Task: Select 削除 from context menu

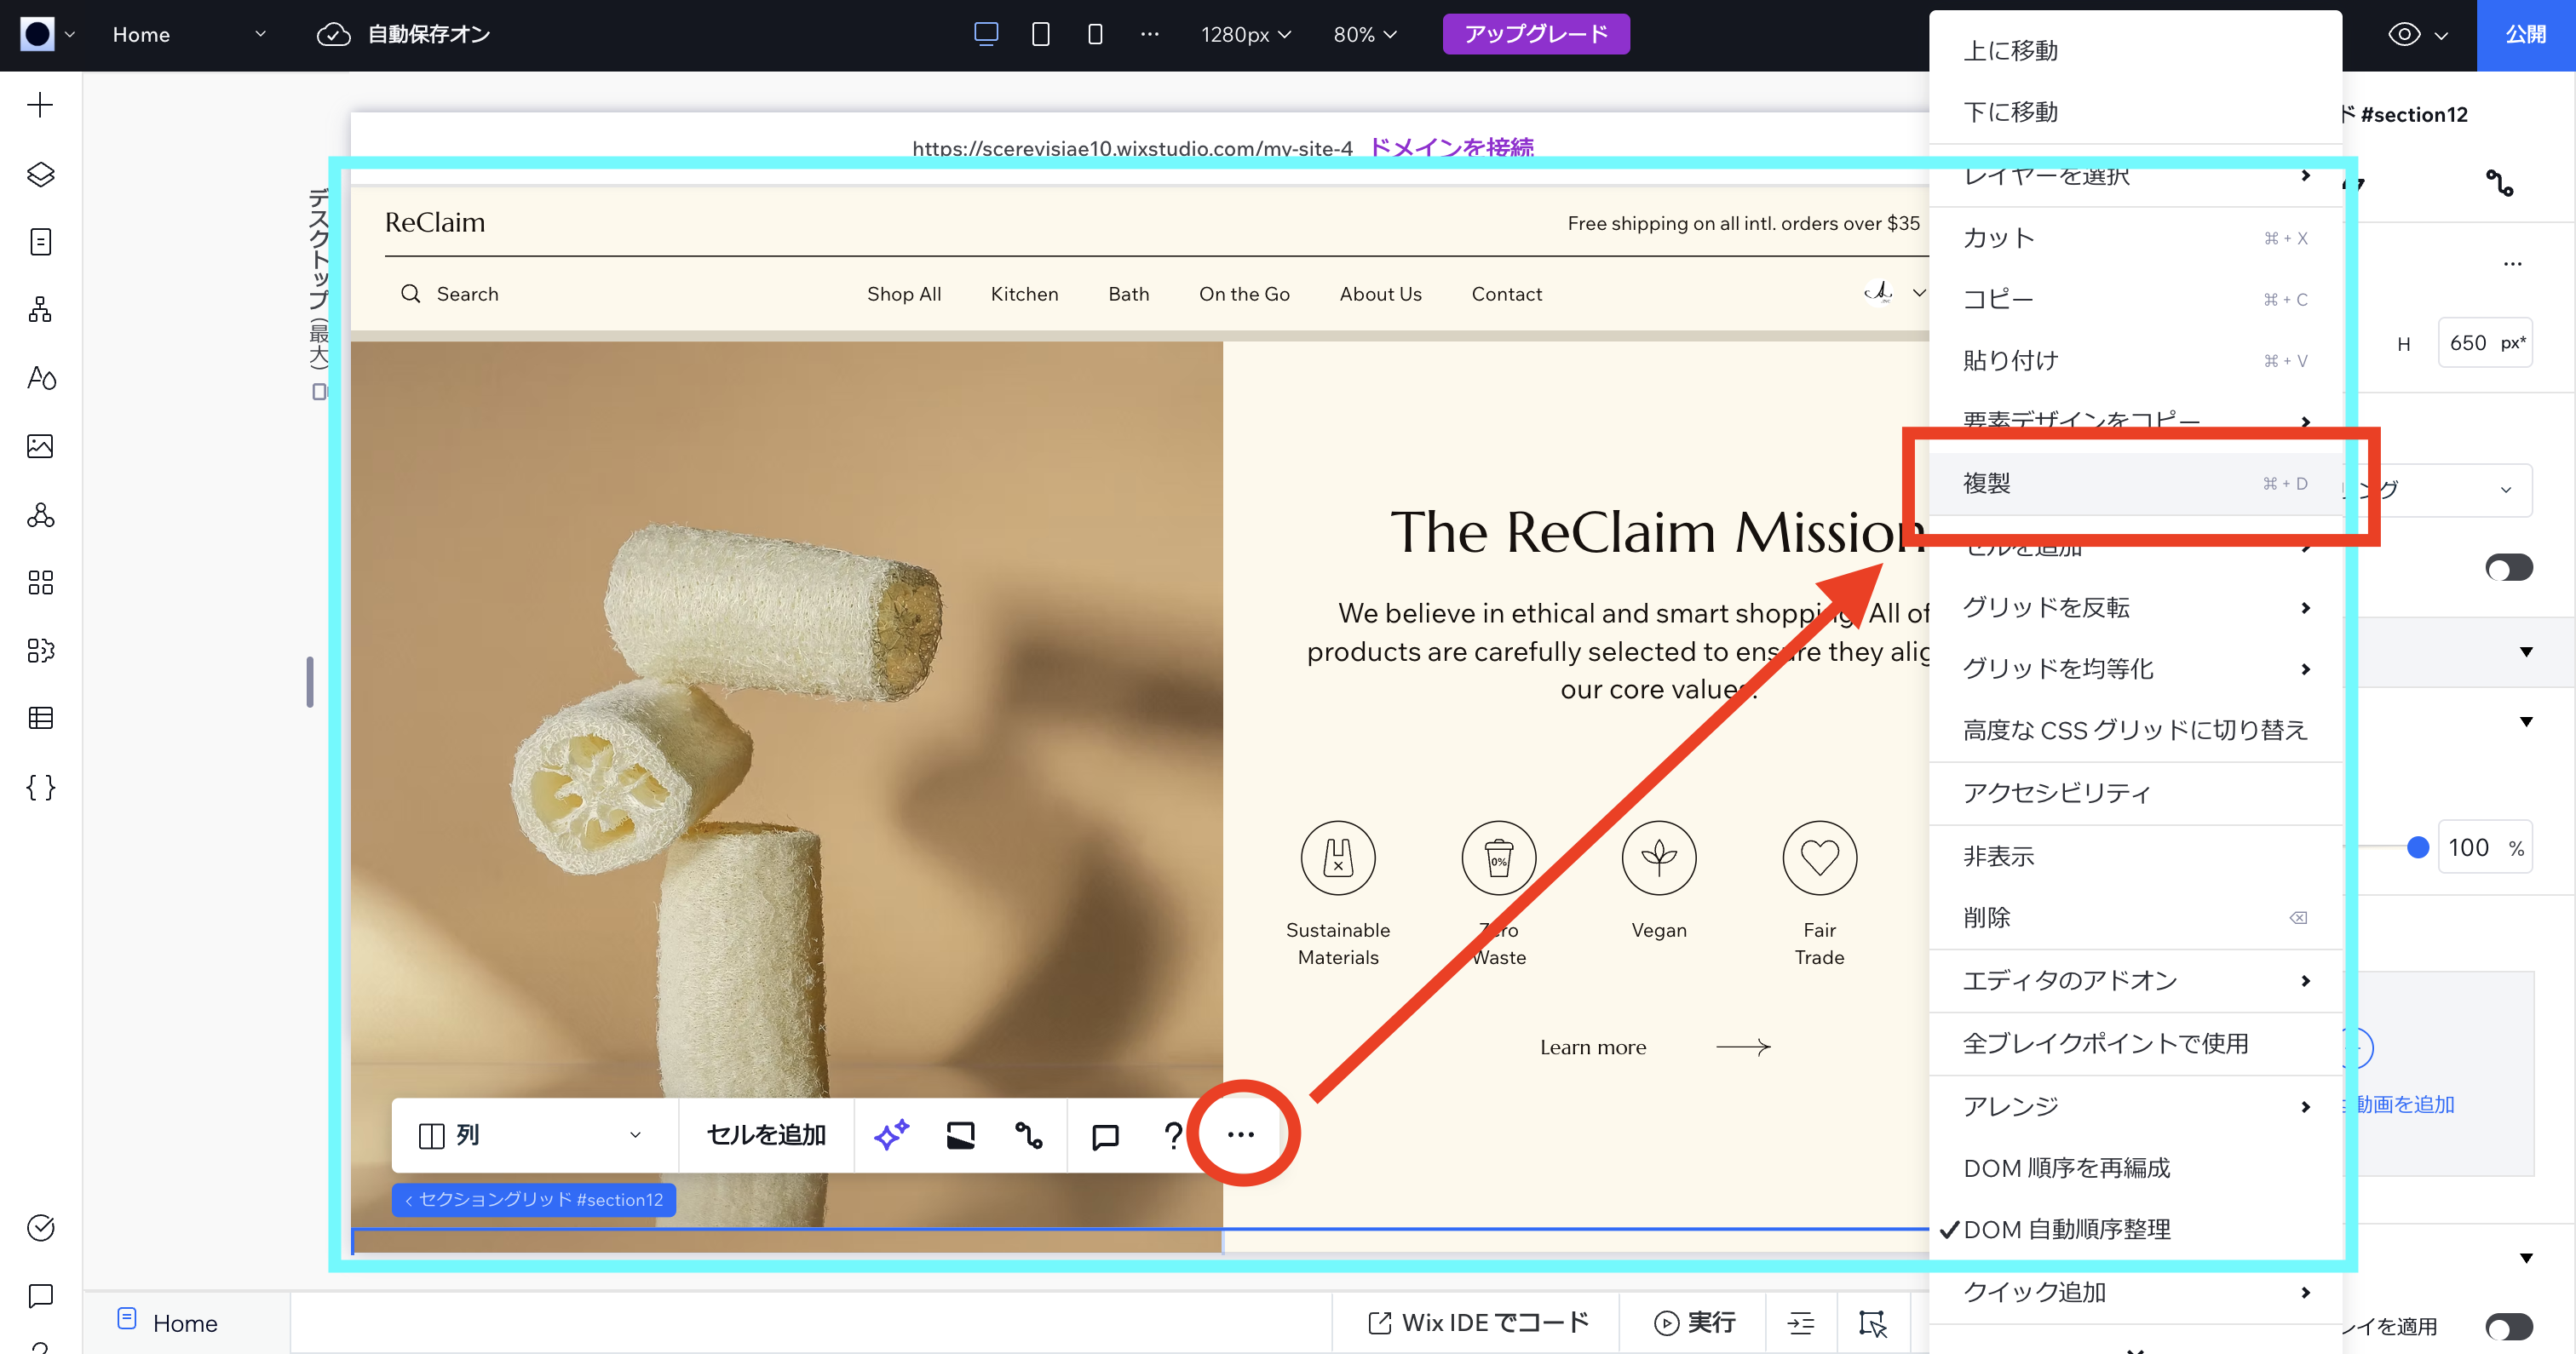Action: pos(1988,918)
